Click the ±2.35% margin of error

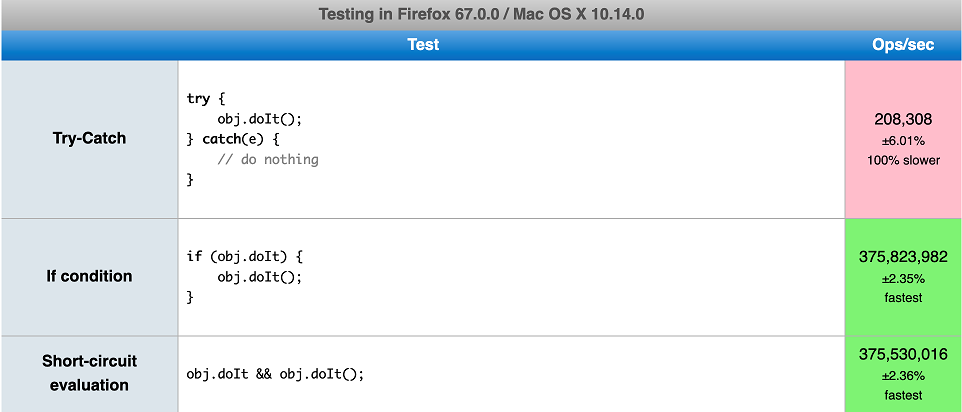(x=903, y=278)
